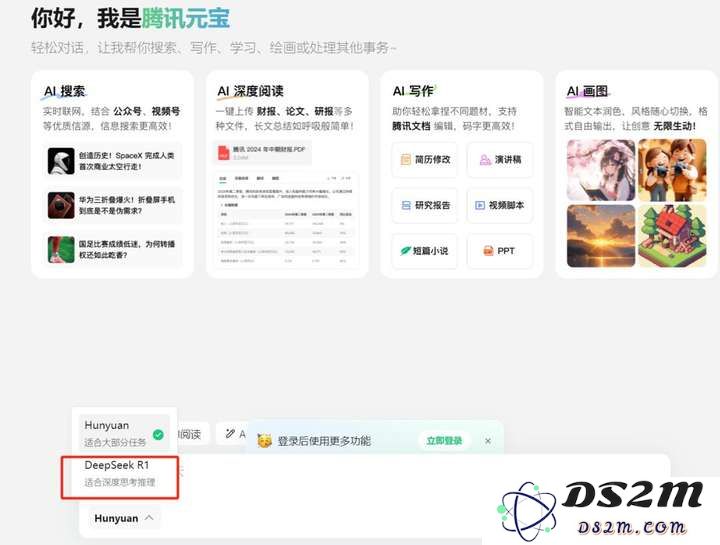
Task: Open the cartoon photographers couple image
Action: coord(672,170)
